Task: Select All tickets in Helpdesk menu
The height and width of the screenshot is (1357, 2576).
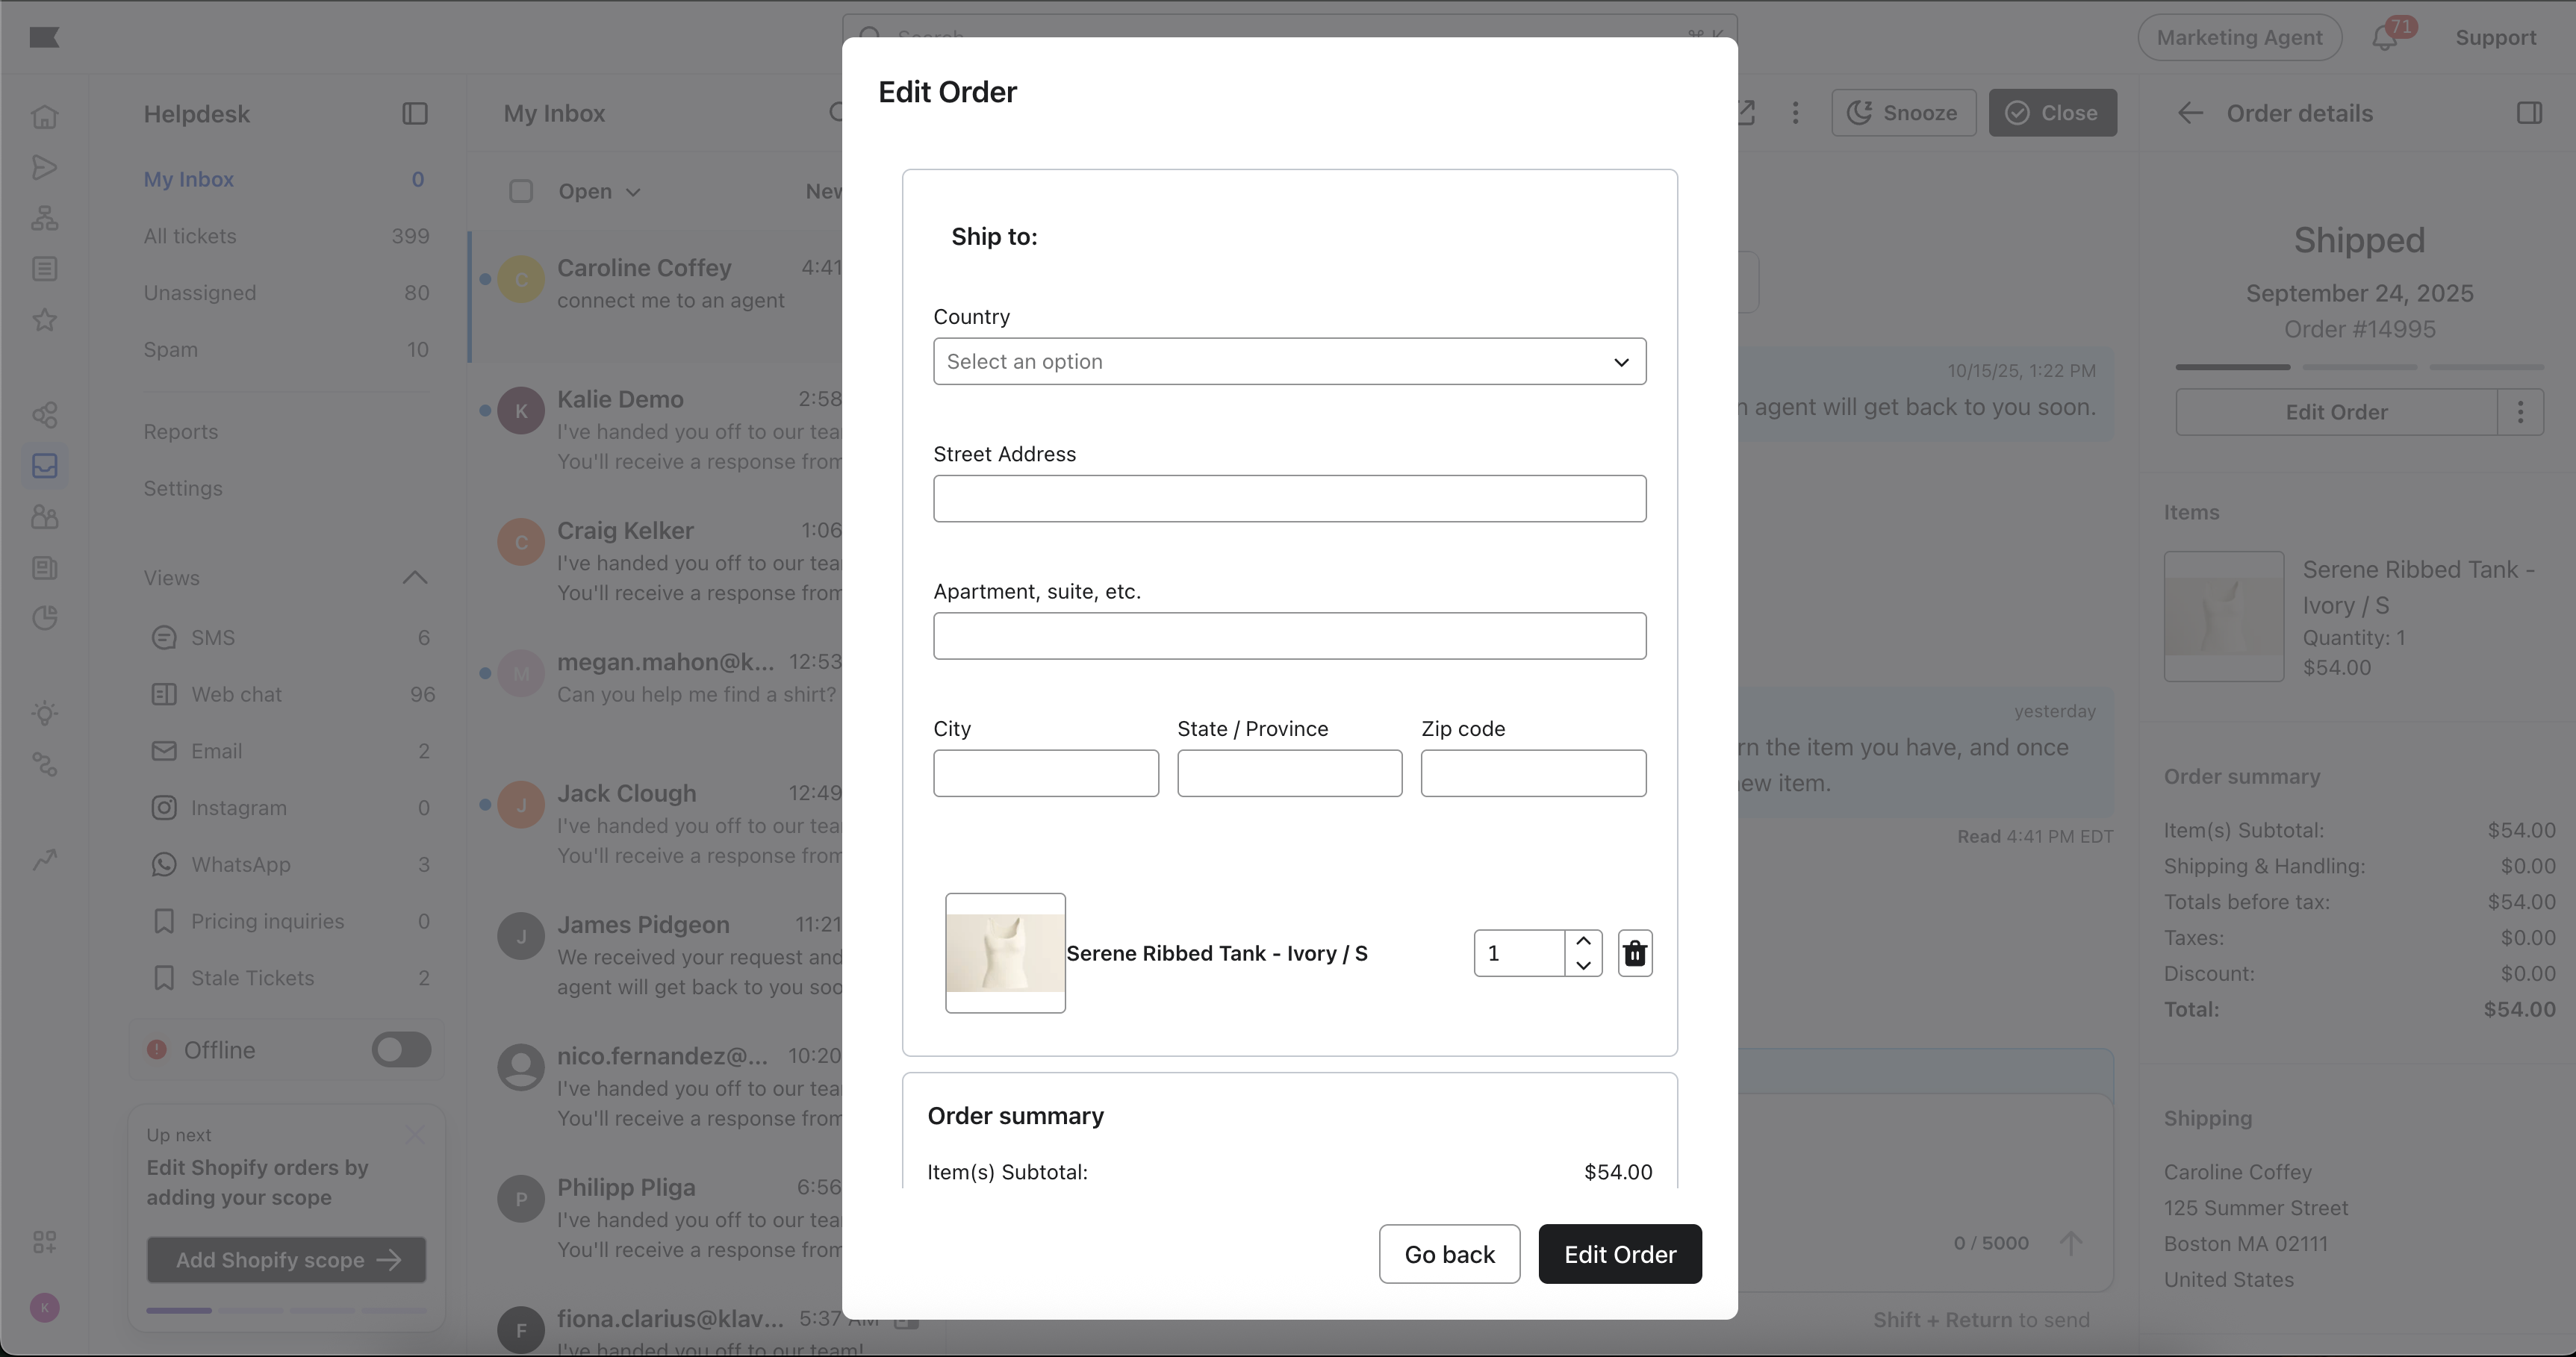Action: pos(190,236)
